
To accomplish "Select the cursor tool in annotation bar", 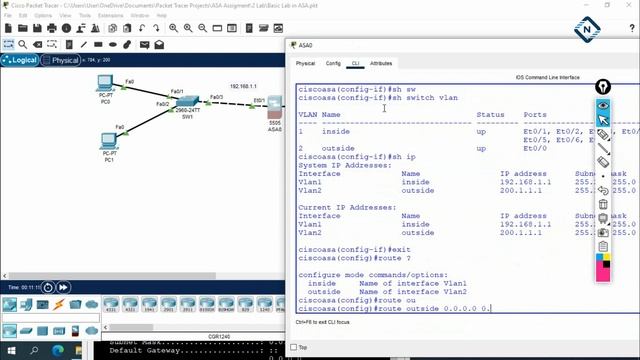I will (603, 120).
